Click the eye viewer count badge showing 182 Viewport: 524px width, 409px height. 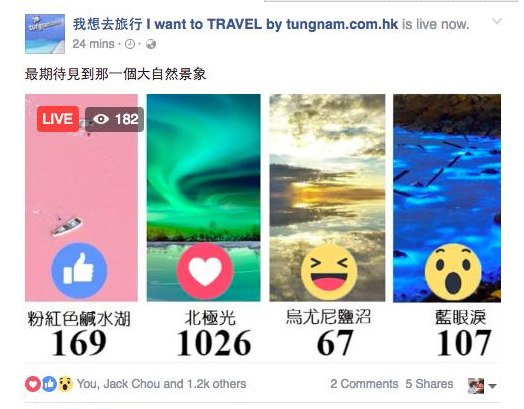tap(115, 119)
